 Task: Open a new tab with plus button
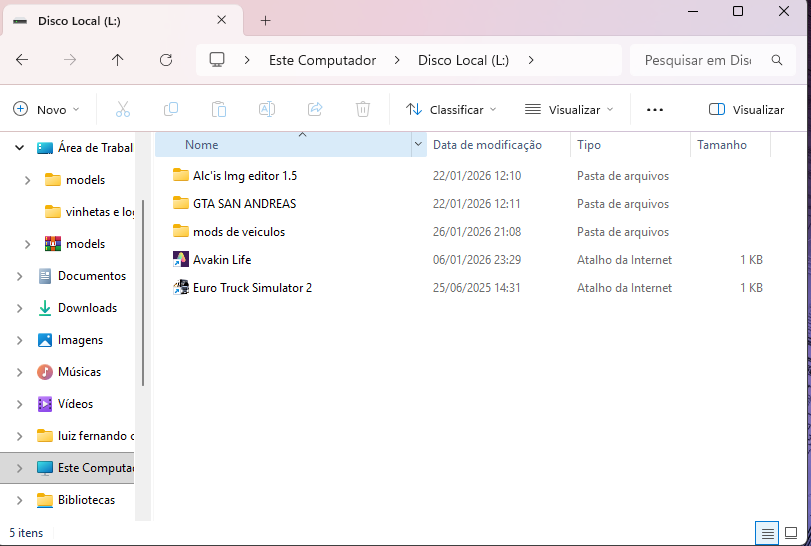click(265, 20)
